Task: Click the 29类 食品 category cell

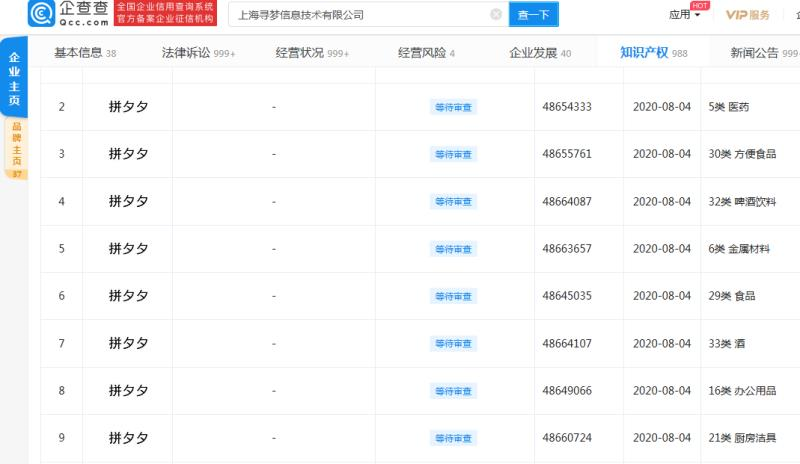Action: point(732,296)
